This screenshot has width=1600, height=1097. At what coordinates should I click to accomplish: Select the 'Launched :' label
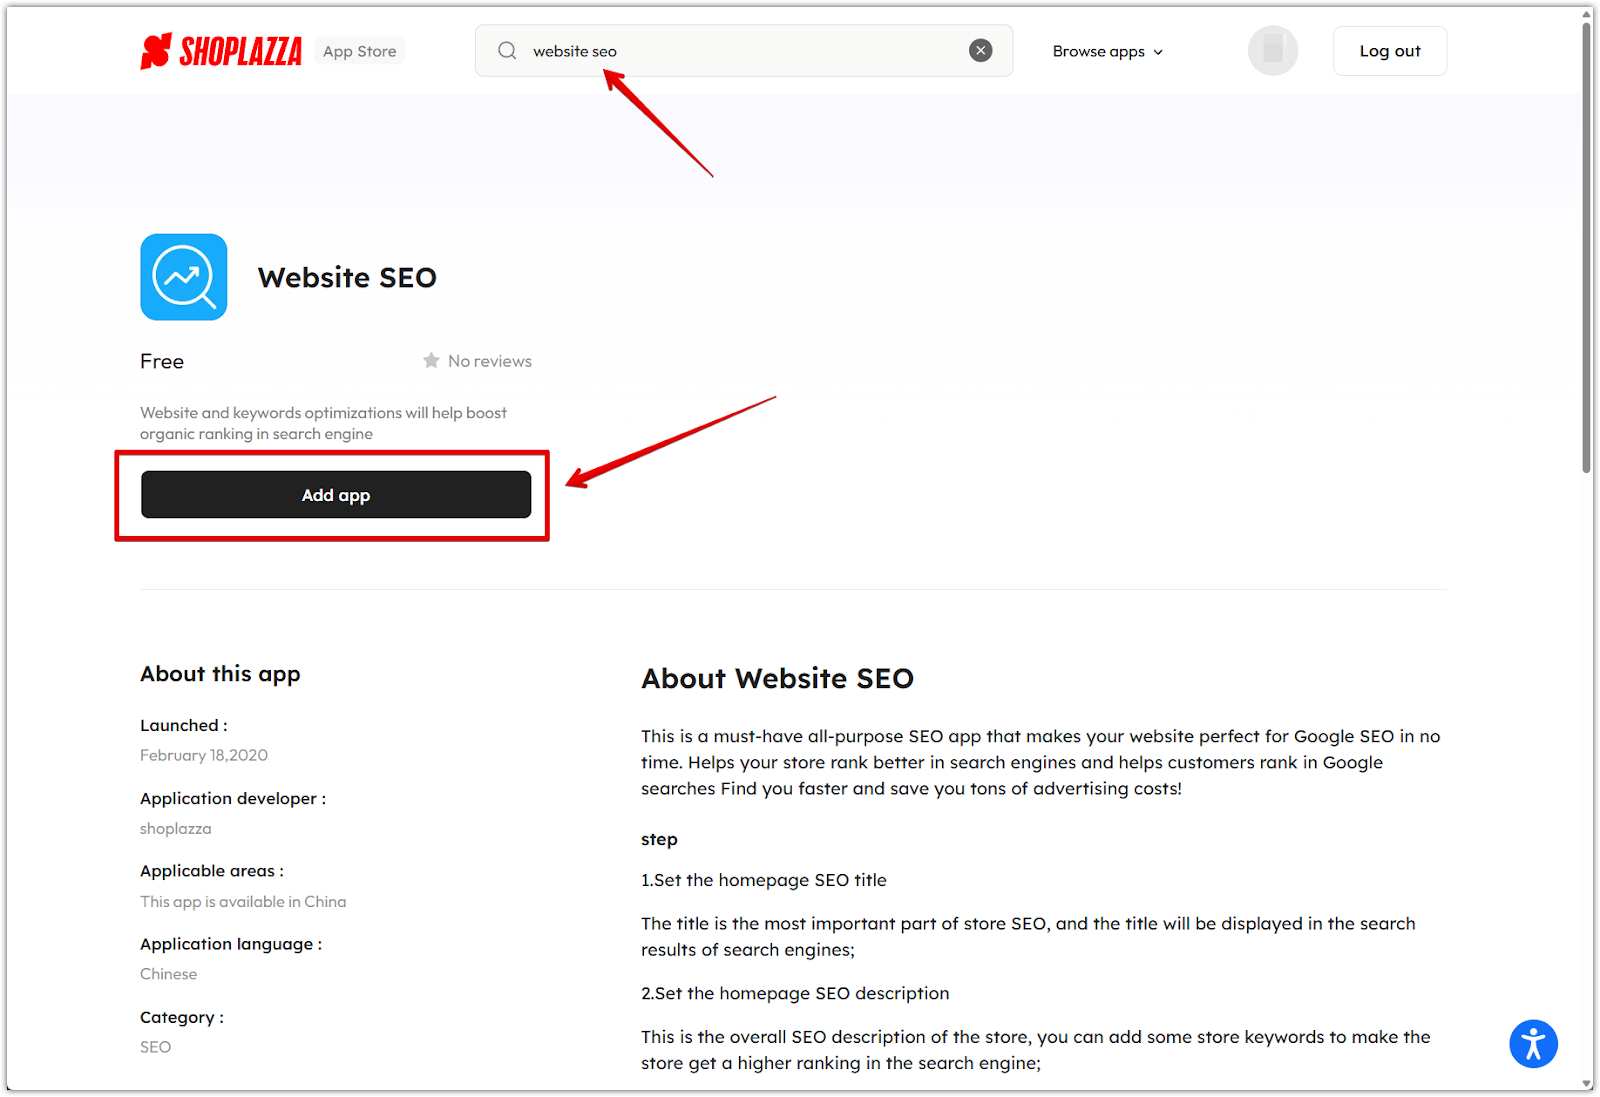pos(184,726)
